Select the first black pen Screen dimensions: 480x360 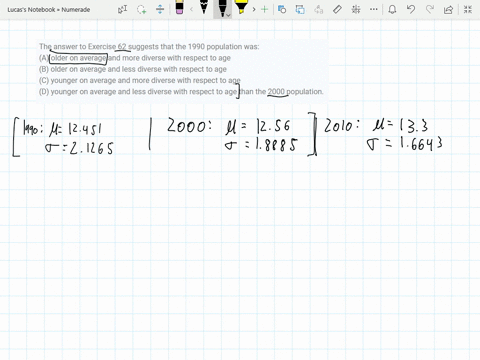204,7
